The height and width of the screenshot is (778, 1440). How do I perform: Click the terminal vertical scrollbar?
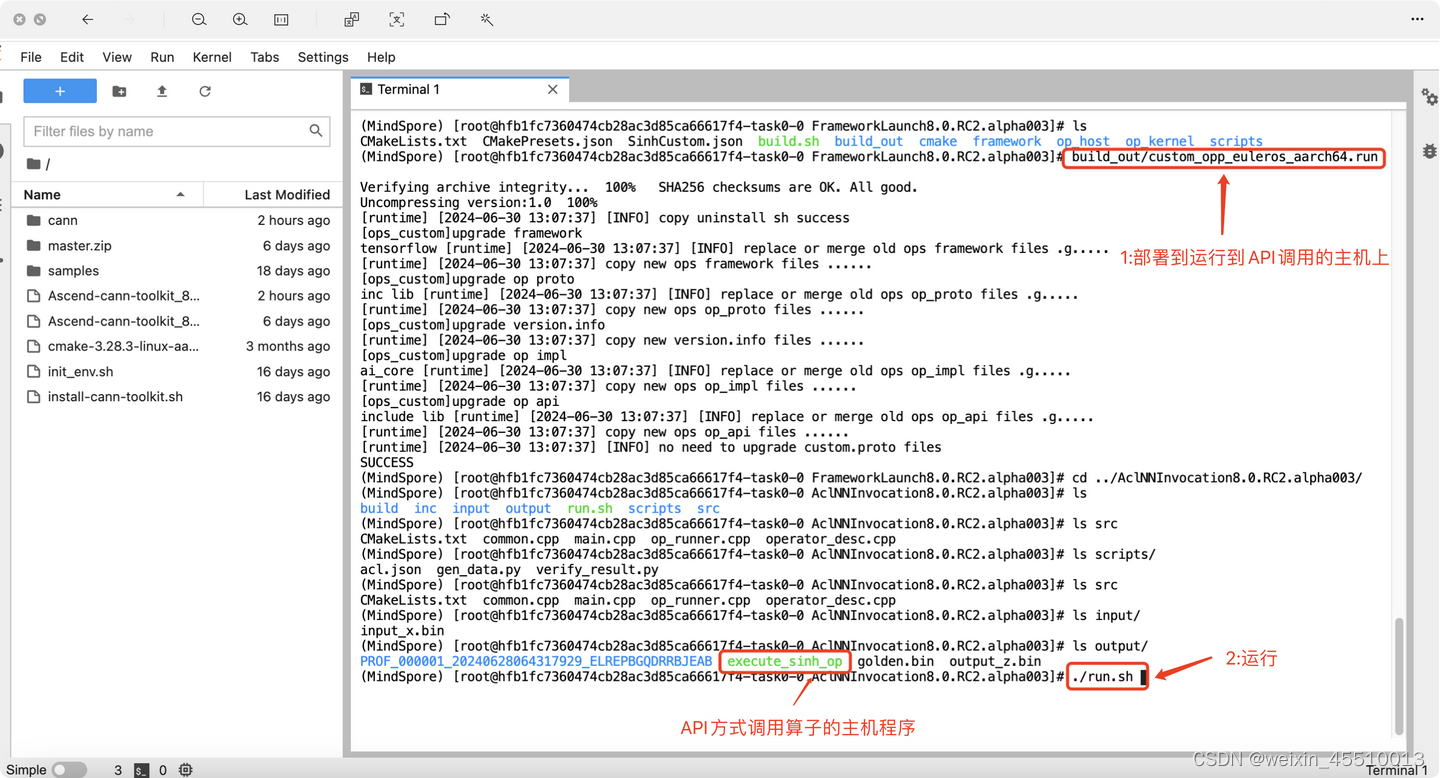click(1398, 675)
